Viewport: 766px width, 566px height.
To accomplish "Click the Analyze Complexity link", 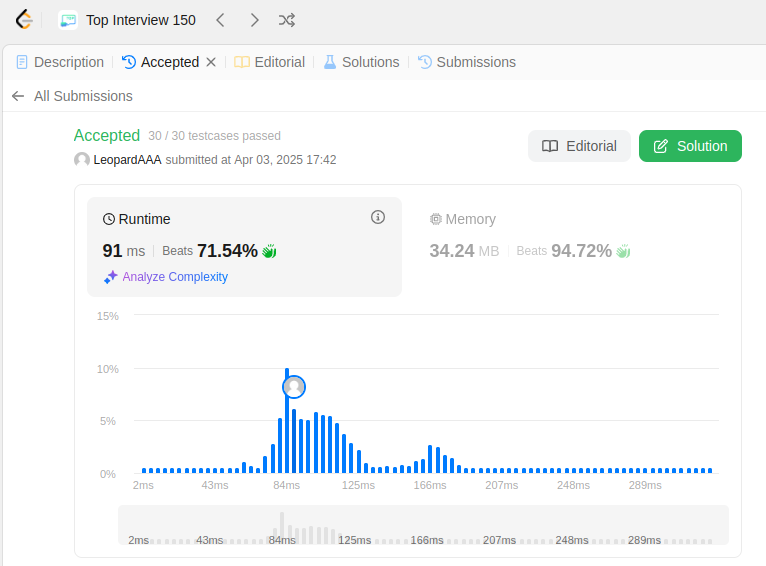I will pos(166,277).
